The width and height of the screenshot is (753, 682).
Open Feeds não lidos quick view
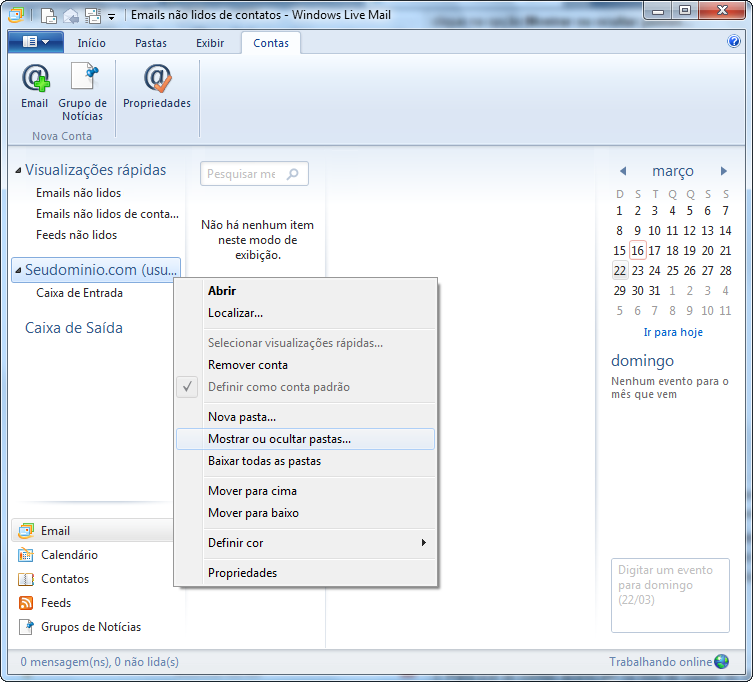coord(76,235)
